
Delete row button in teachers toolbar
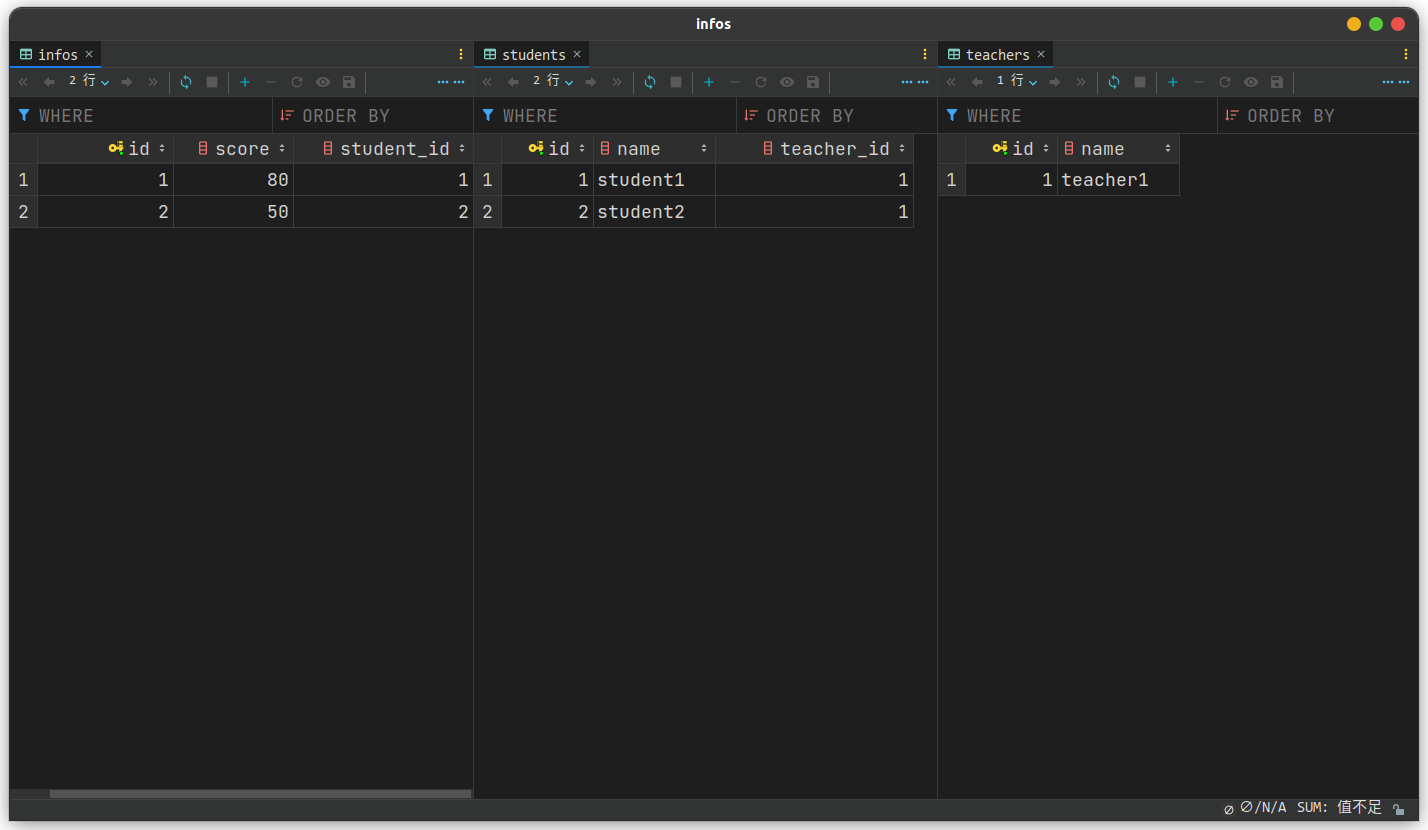pos(1199,82)
